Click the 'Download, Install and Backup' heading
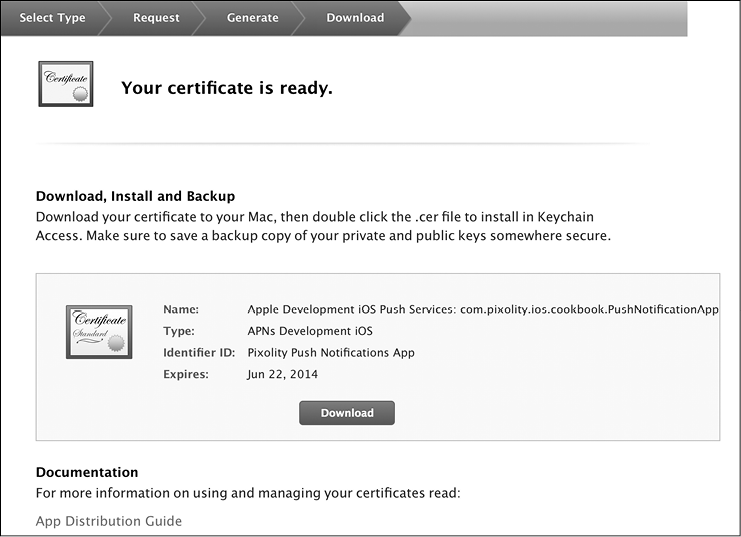Screen dimensions: 741x537 pyautogui.click(x=135, y=196)
